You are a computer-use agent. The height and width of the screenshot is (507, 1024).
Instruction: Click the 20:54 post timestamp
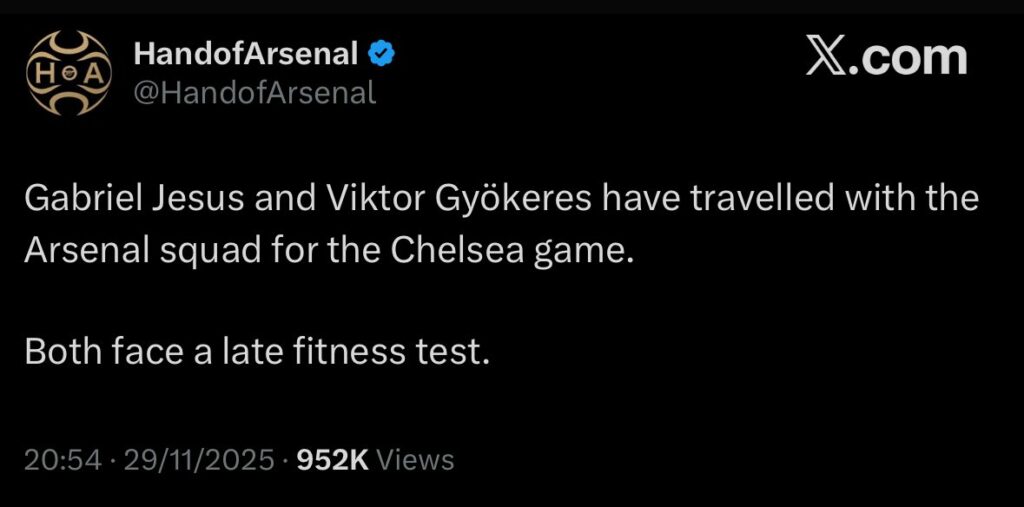63,460
